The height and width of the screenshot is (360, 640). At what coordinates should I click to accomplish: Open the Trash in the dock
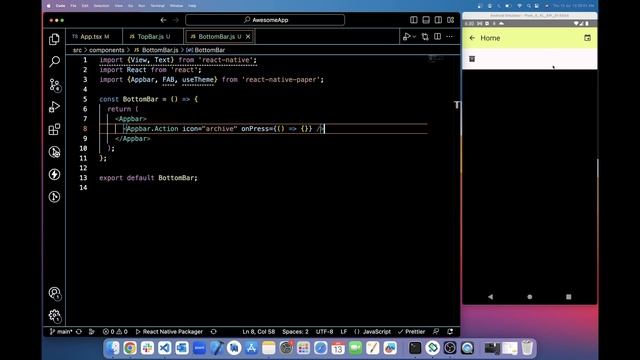pyautogui.click(x=527, y=348)
